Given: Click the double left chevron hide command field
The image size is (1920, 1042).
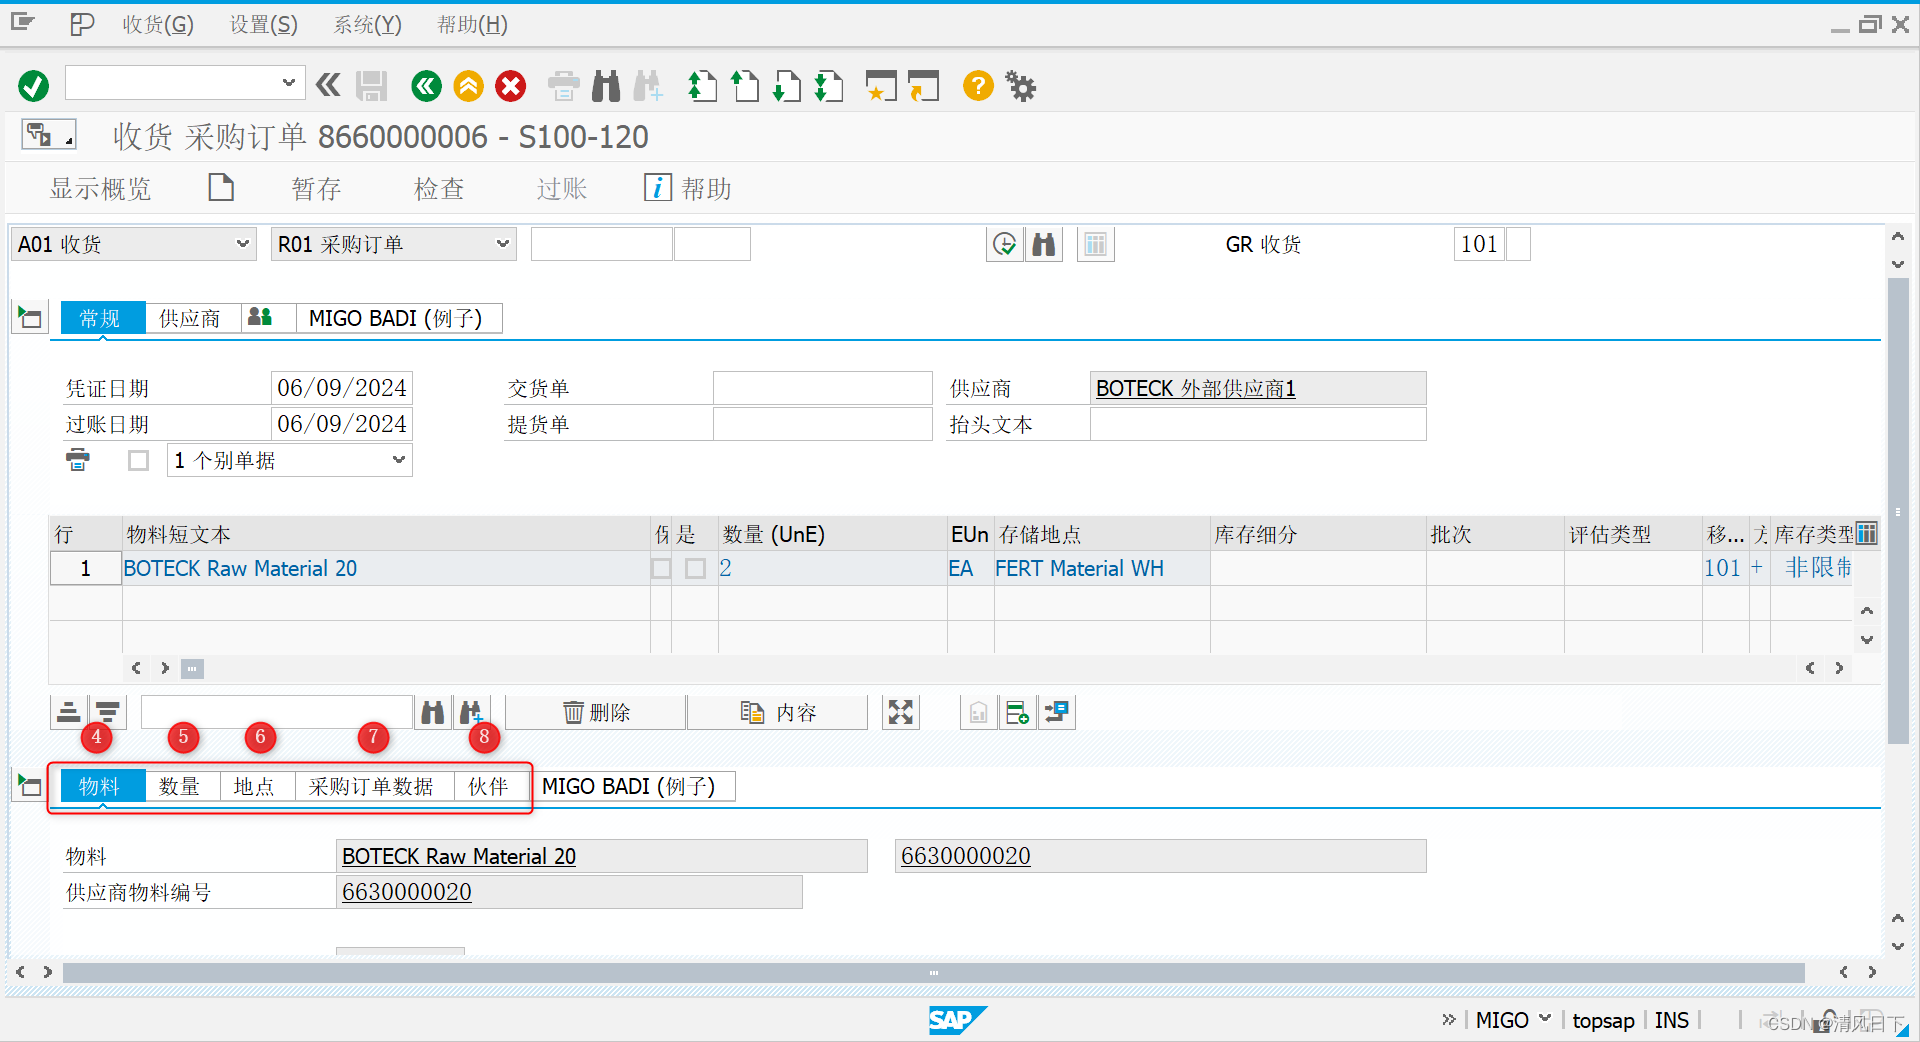Looking at the screenshot, I should tap(328, 86).
